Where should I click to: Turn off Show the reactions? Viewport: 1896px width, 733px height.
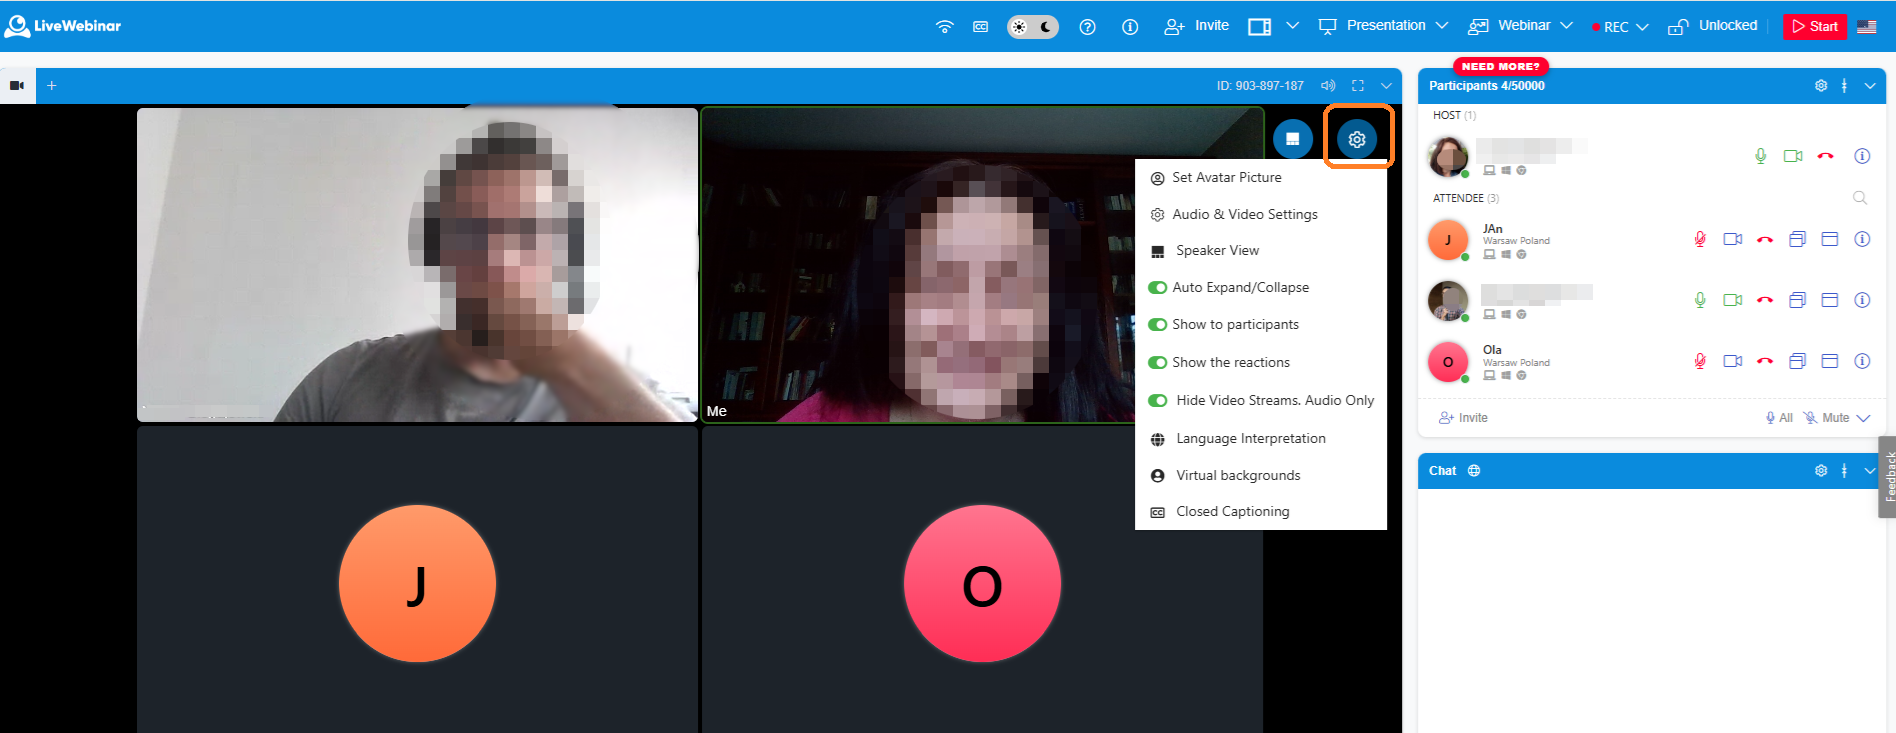1157,363
